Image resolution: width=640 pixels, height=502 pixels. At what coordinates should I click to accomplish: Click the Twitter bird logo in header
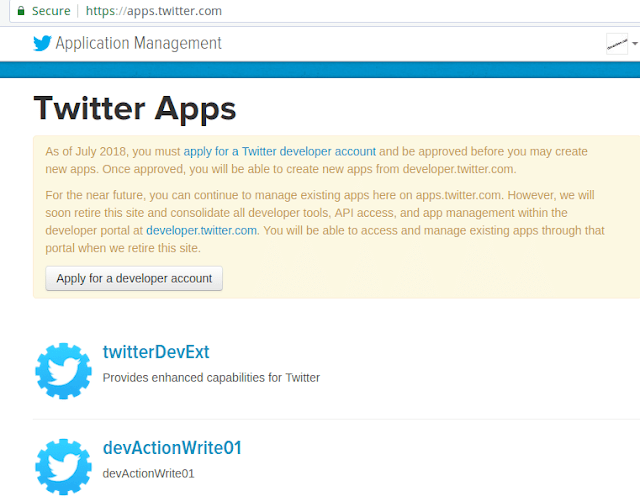click(42, 43)
